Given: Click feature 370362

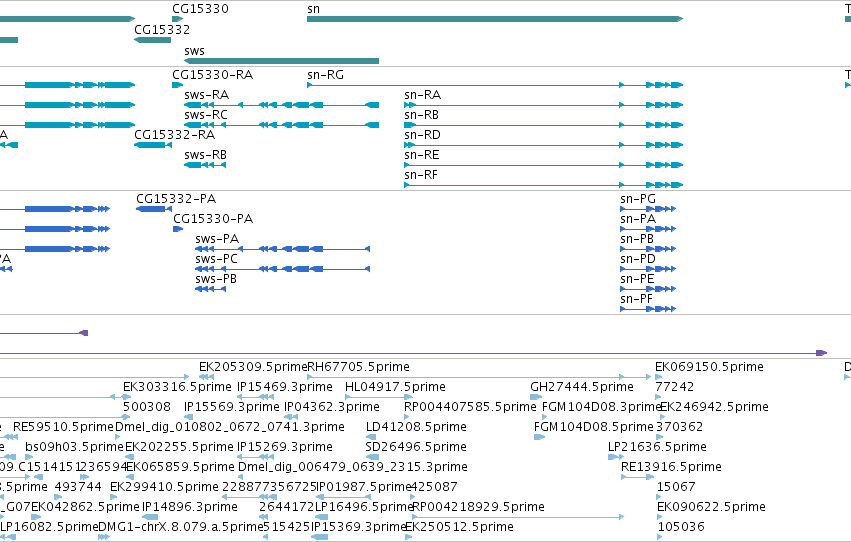Looking at the screenshot, I should click(659, 437).
